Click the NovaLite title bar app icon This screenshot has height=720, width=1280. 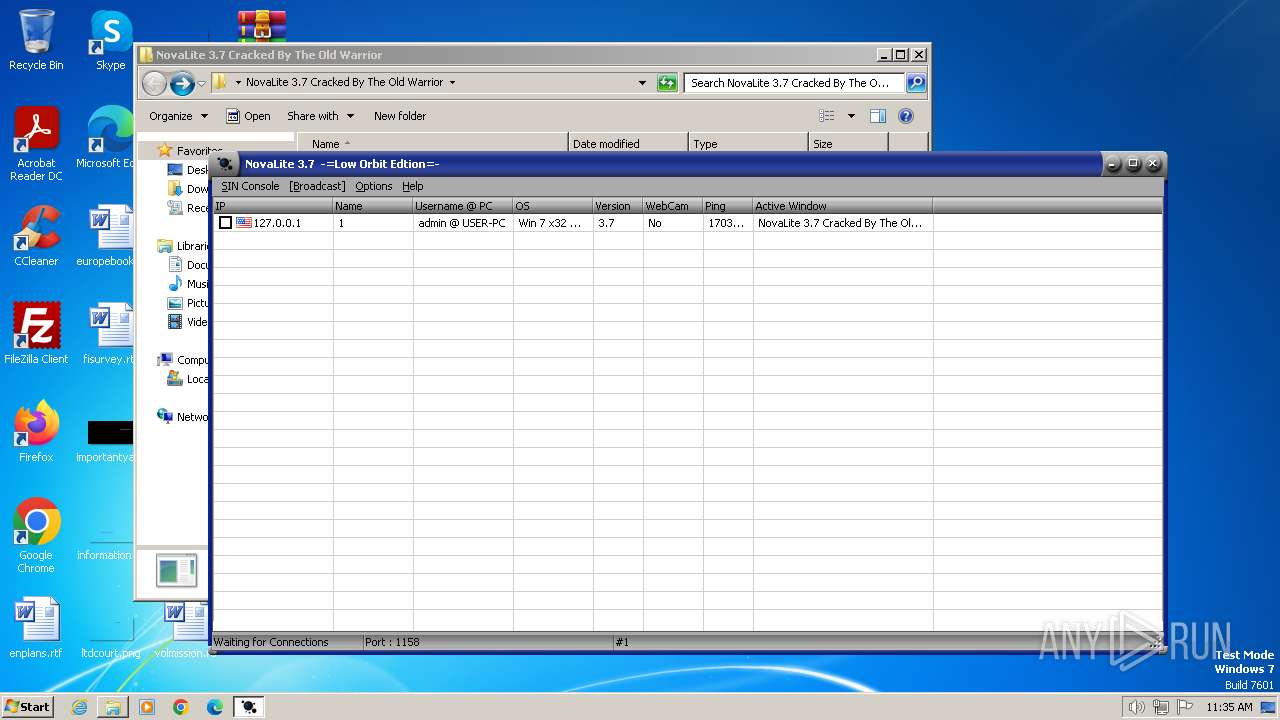[x=226, y=164]
